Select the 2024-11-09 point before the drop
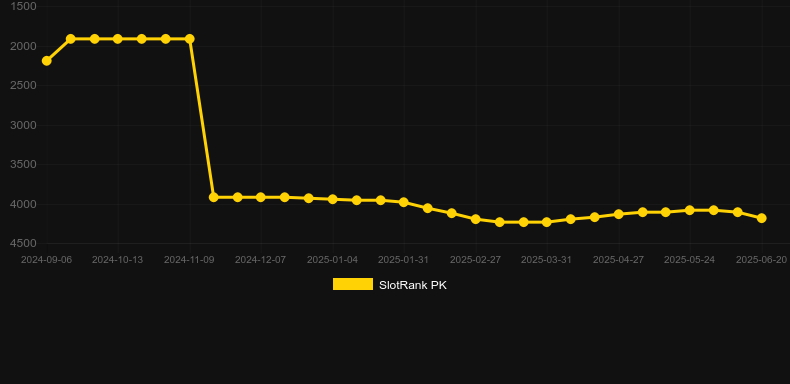 pos(189,39)
